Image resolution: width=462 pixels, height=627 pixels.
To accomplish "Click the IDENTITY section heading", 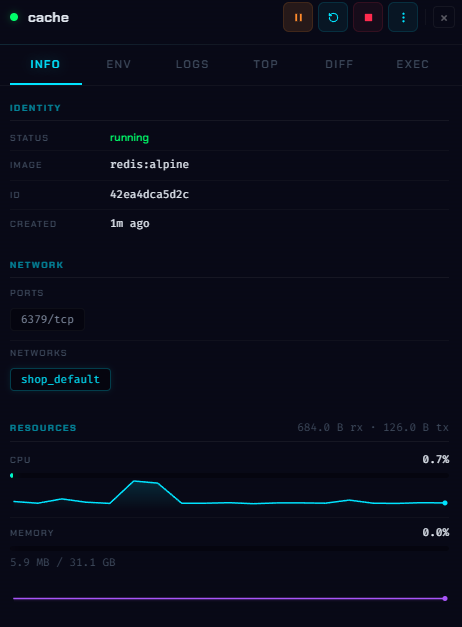I will (35, 108).
